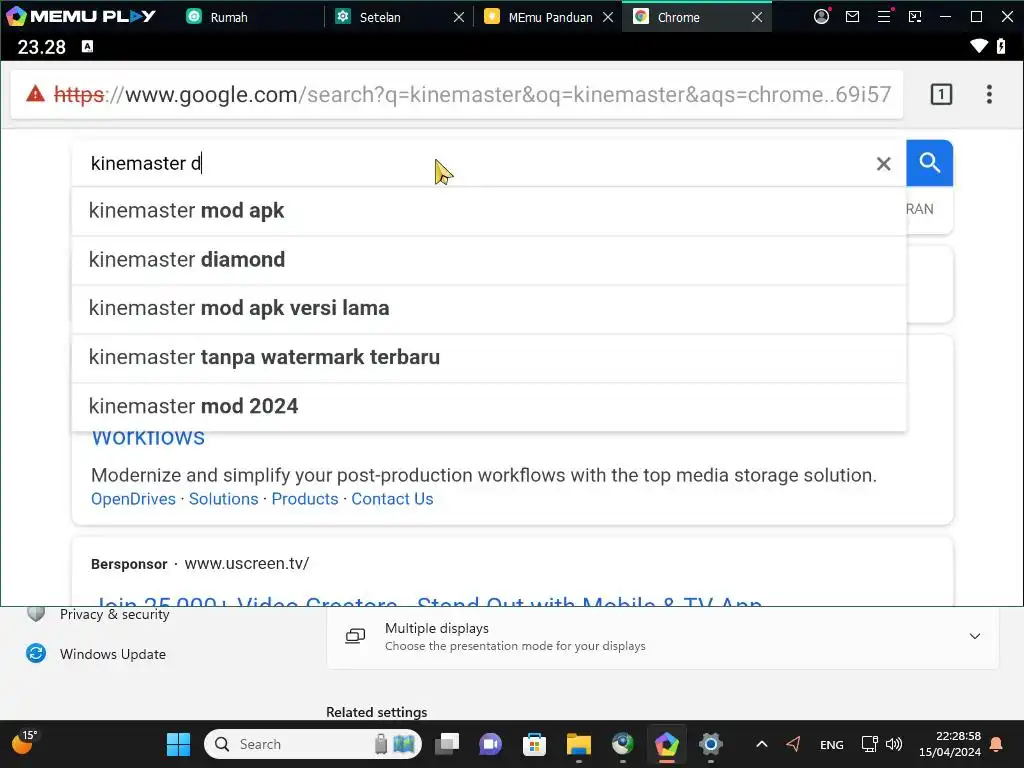Open the OpenDrives sitelink
This screenshot has height=768, width=1024.
click(x=133, y=499)
